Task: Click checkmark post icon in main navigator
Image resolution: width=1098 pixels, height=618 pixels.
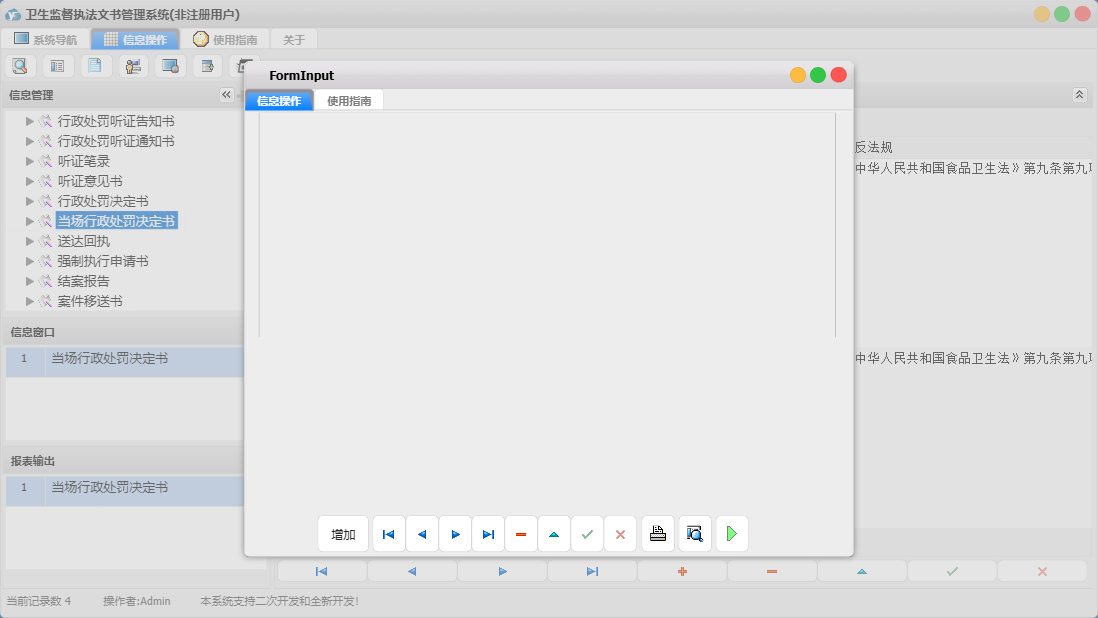Action: [952, 571]
